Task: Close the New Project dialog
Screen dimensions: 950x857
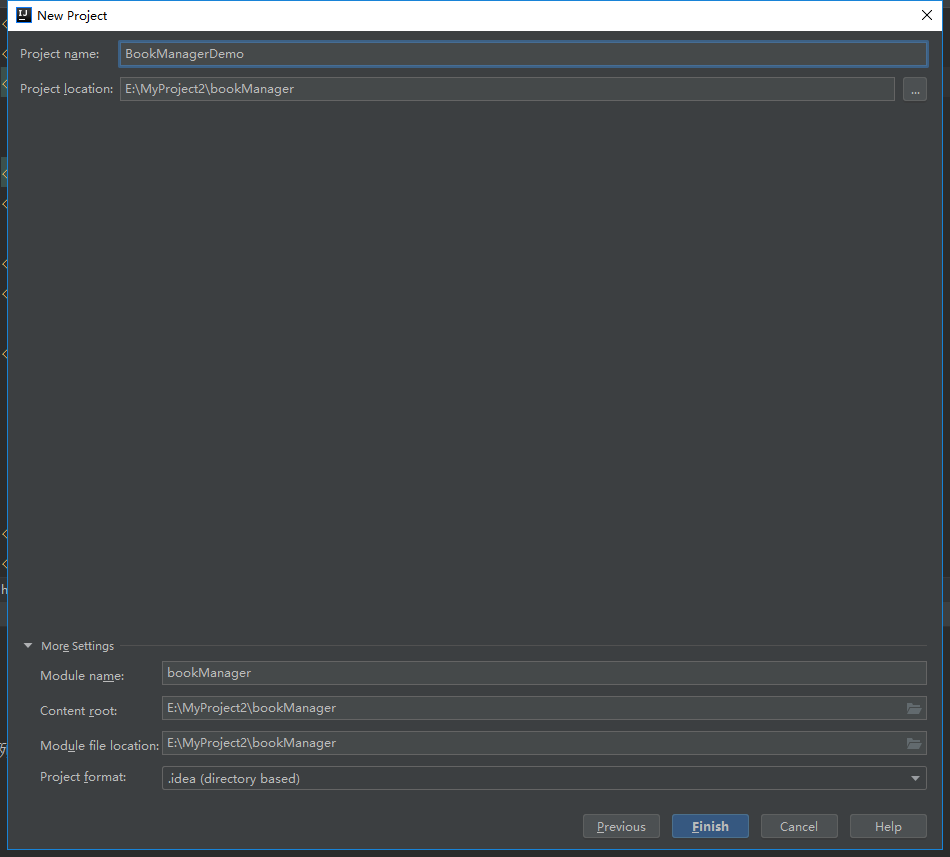Action: (x=926, y=15)
